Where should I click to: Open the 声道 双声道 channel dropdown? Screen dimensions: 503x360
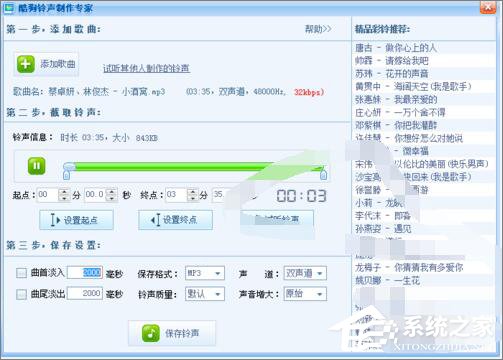[x=305, y=273]
